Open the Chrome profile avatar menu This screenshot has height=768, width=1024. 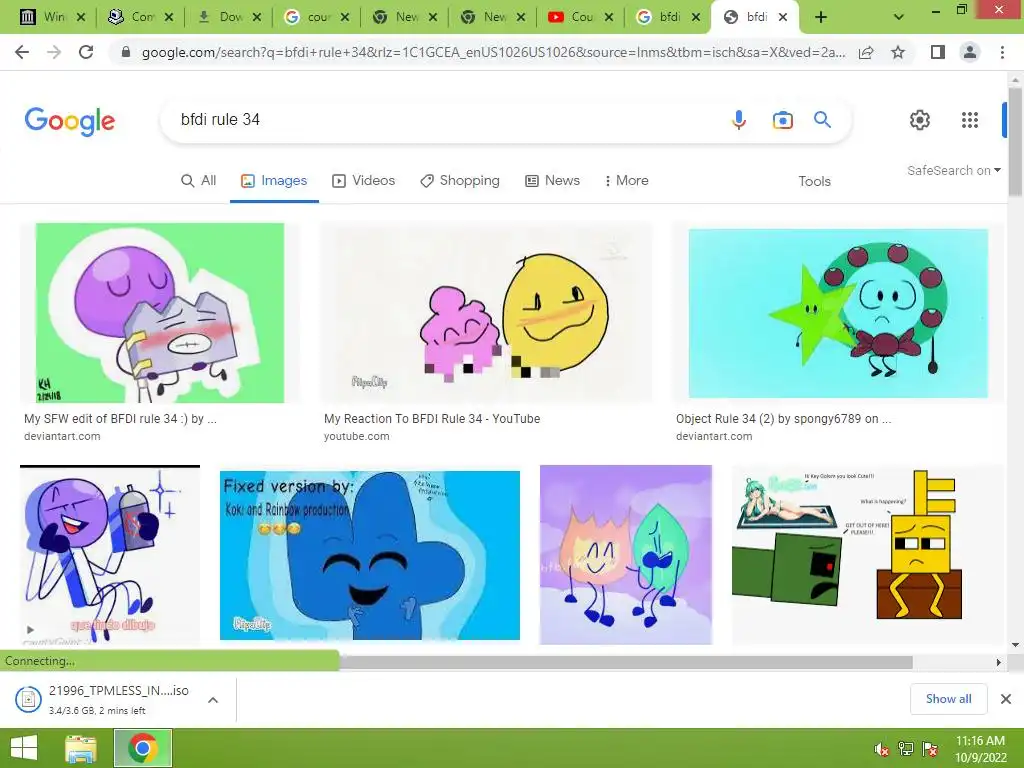coord(970,52)
